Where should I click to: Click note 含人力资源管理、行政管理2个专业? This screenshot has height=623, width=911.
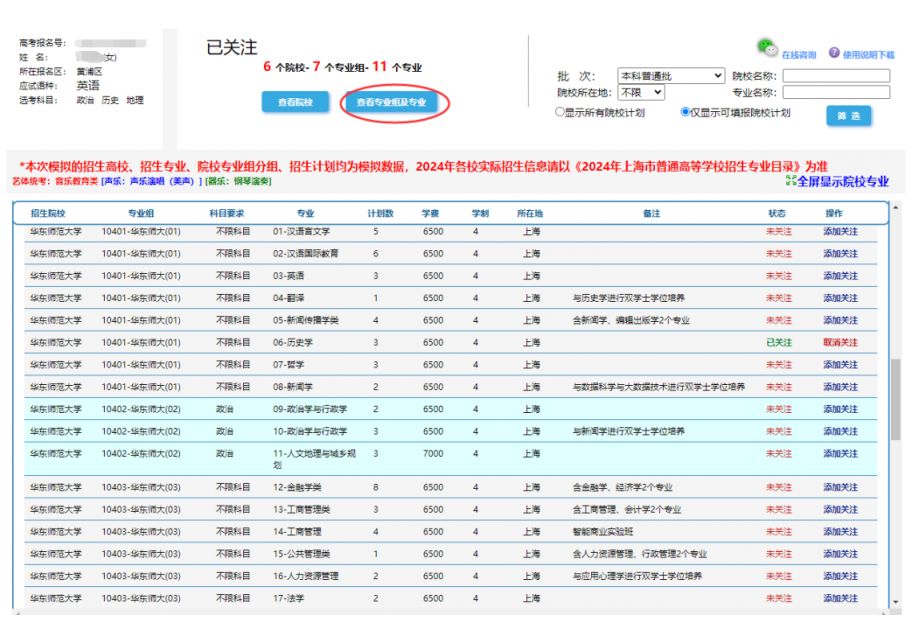point(640,554)
